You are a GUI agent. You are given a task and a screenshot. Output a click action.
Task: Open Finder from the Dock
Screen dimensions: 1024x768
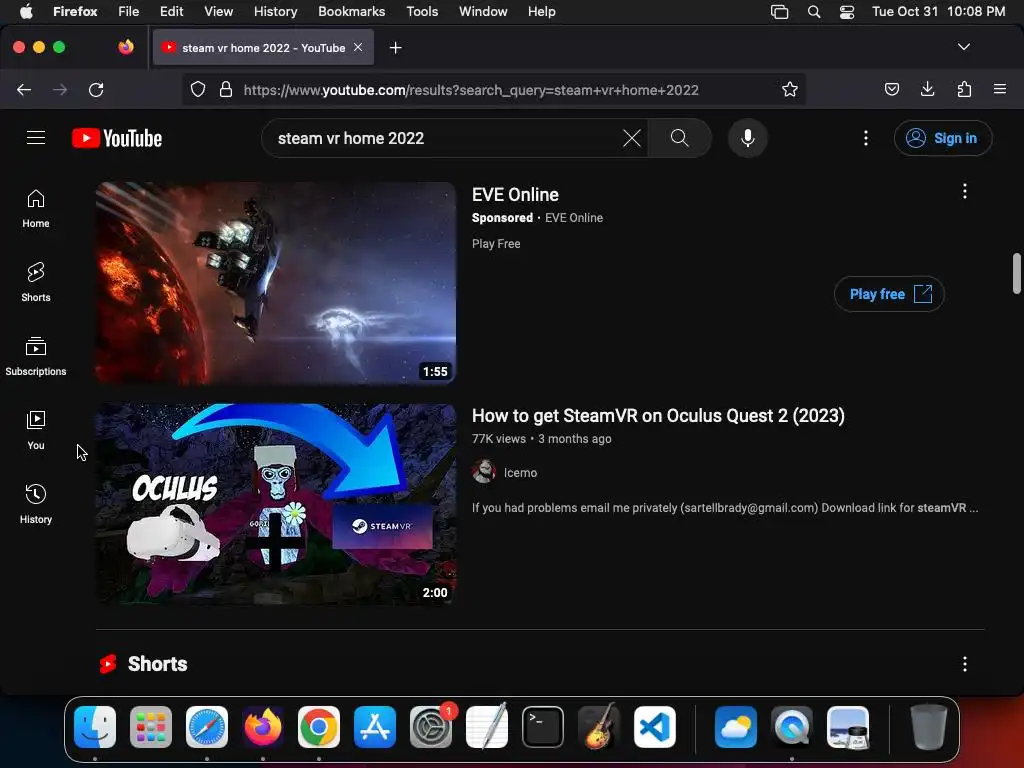coord(95,727)
